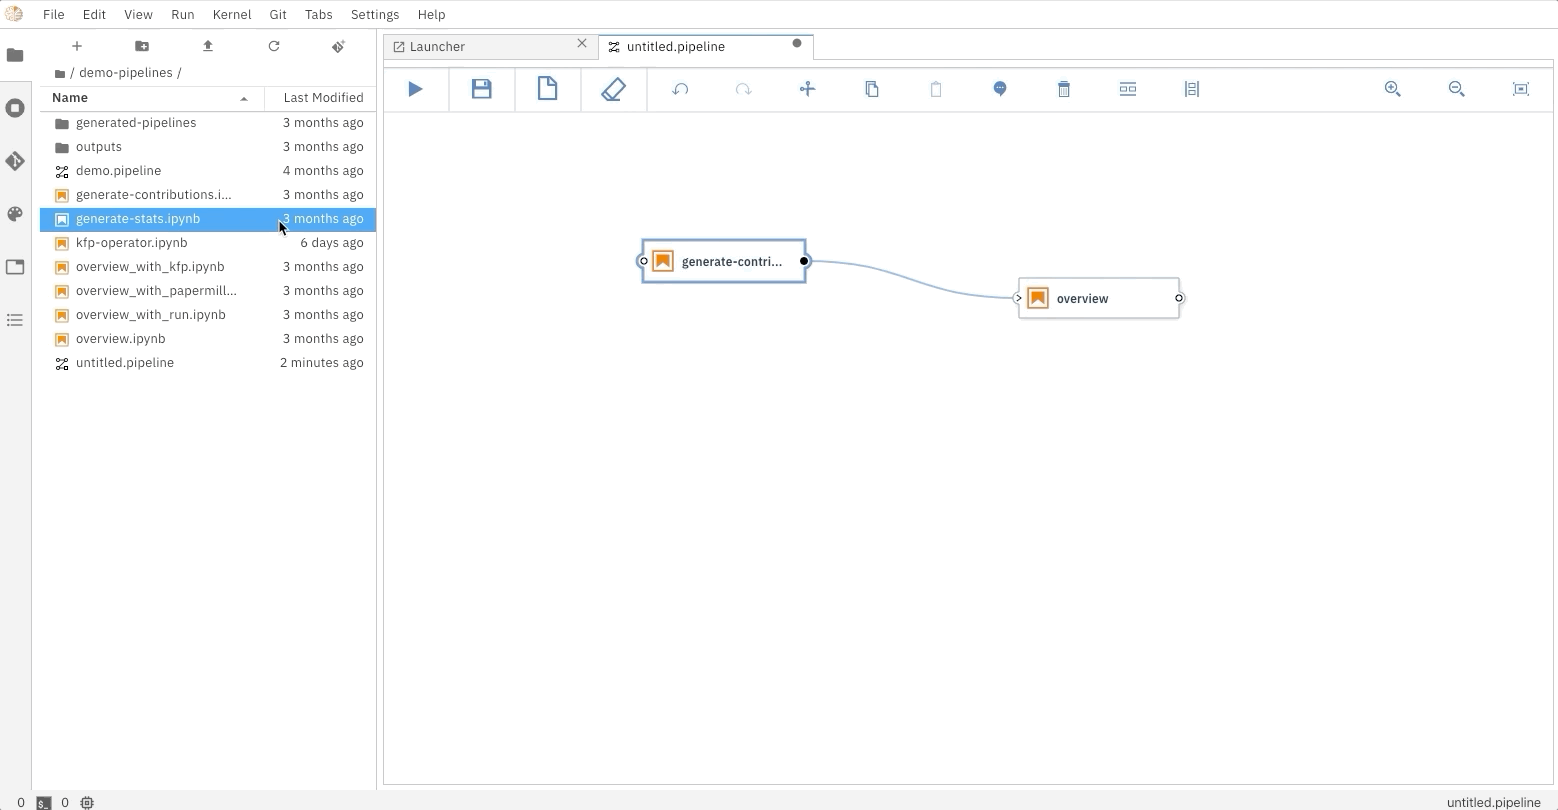Select the generated-pipelines folder
Screen dimensions: 1558x810
(208, 123)
